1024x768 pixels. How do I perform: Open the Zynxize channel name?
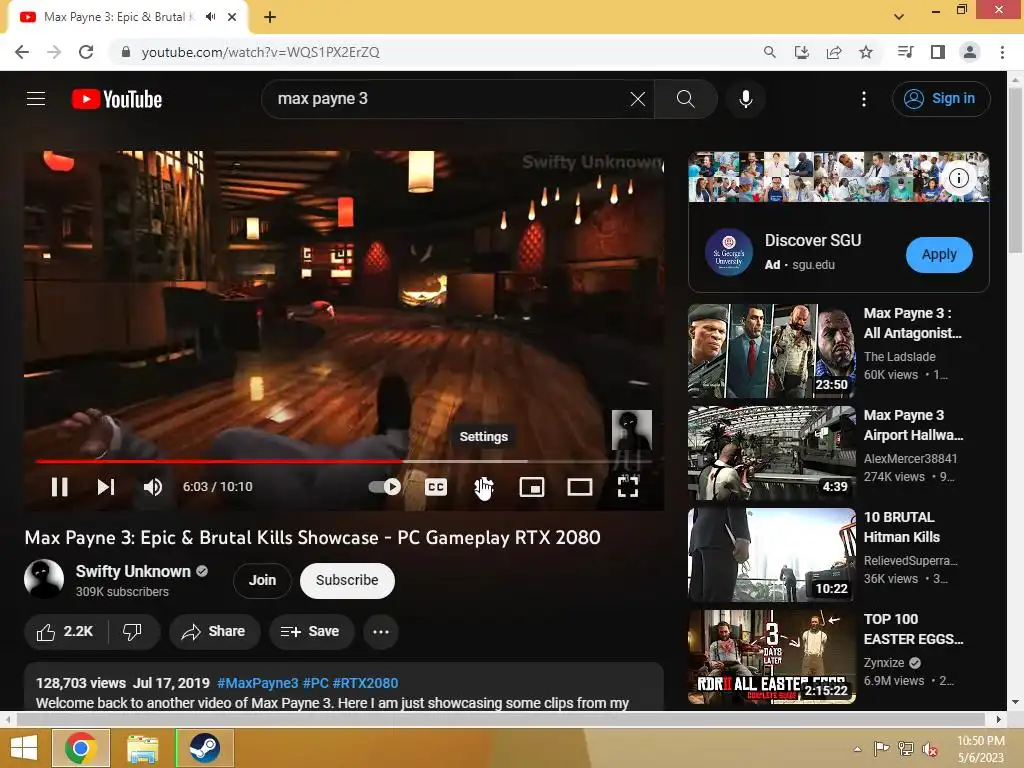[x=884, y=663]
